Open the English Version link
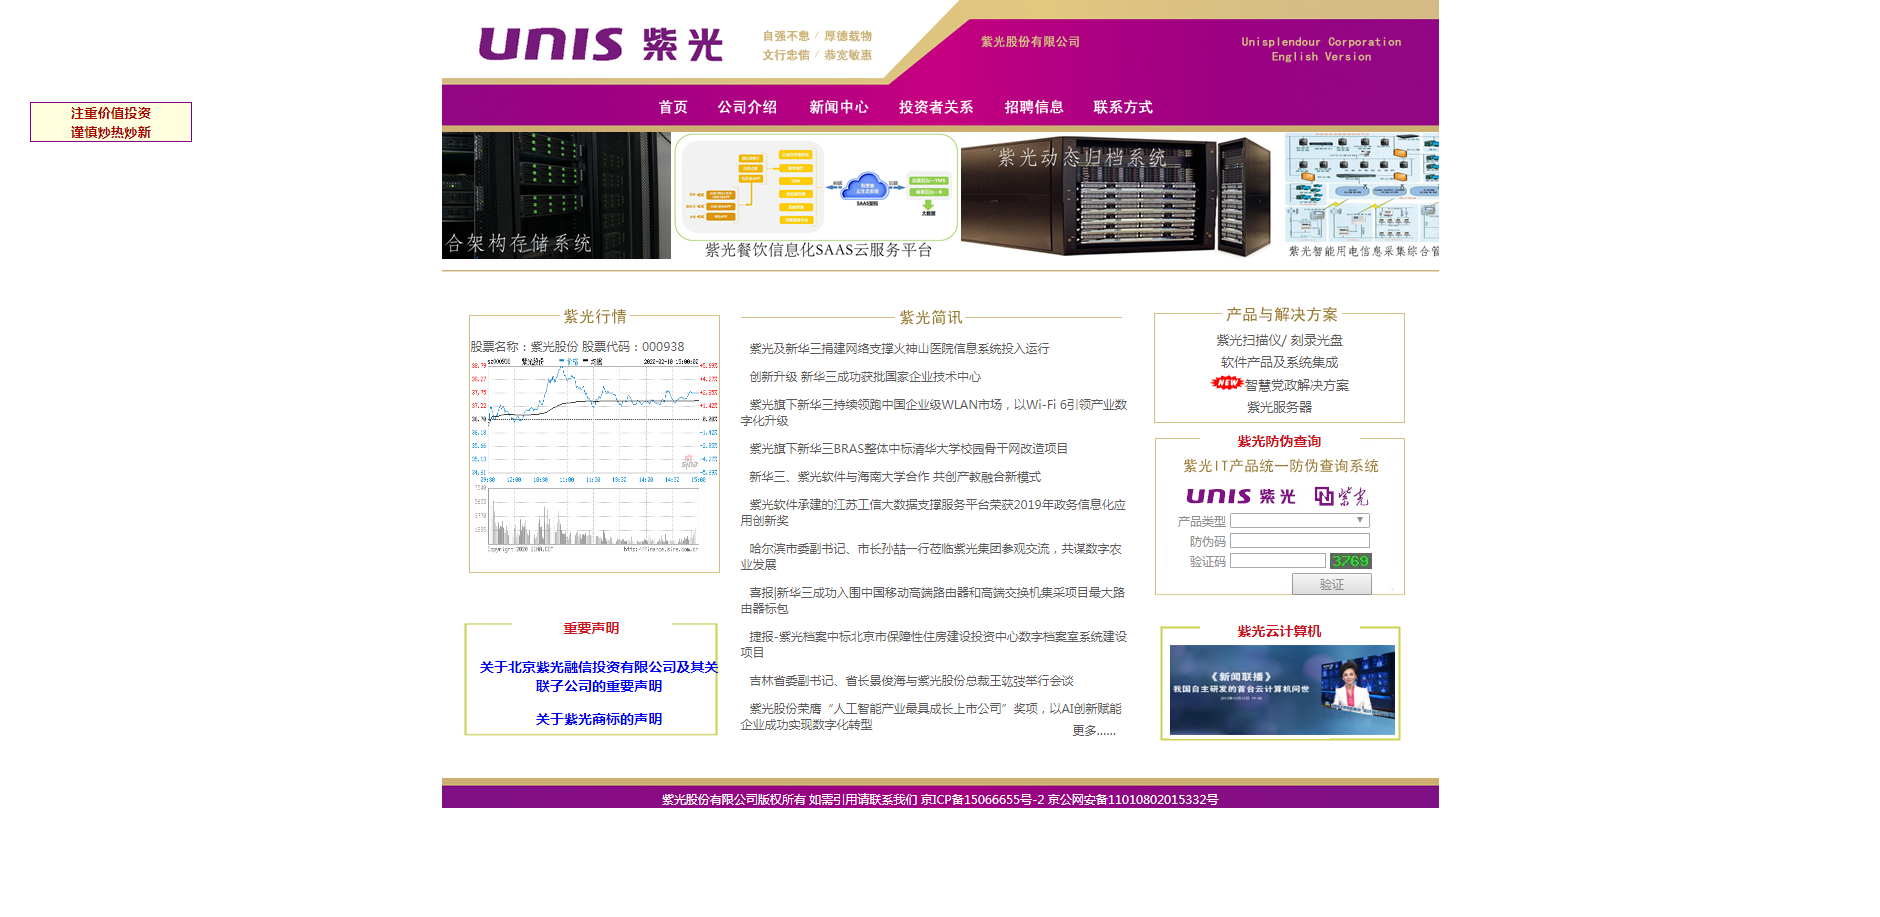Screen dimensions: 1880x917 (x=1321, y=57)
